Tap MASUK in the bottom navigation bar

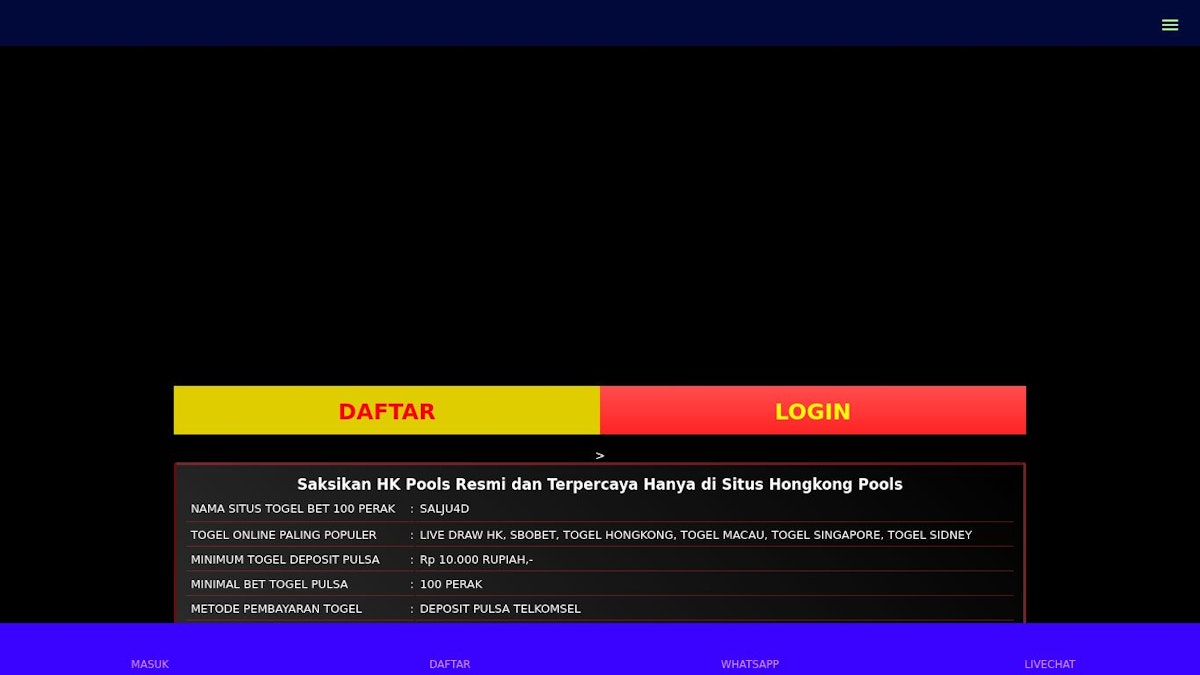tap(150, 663)
